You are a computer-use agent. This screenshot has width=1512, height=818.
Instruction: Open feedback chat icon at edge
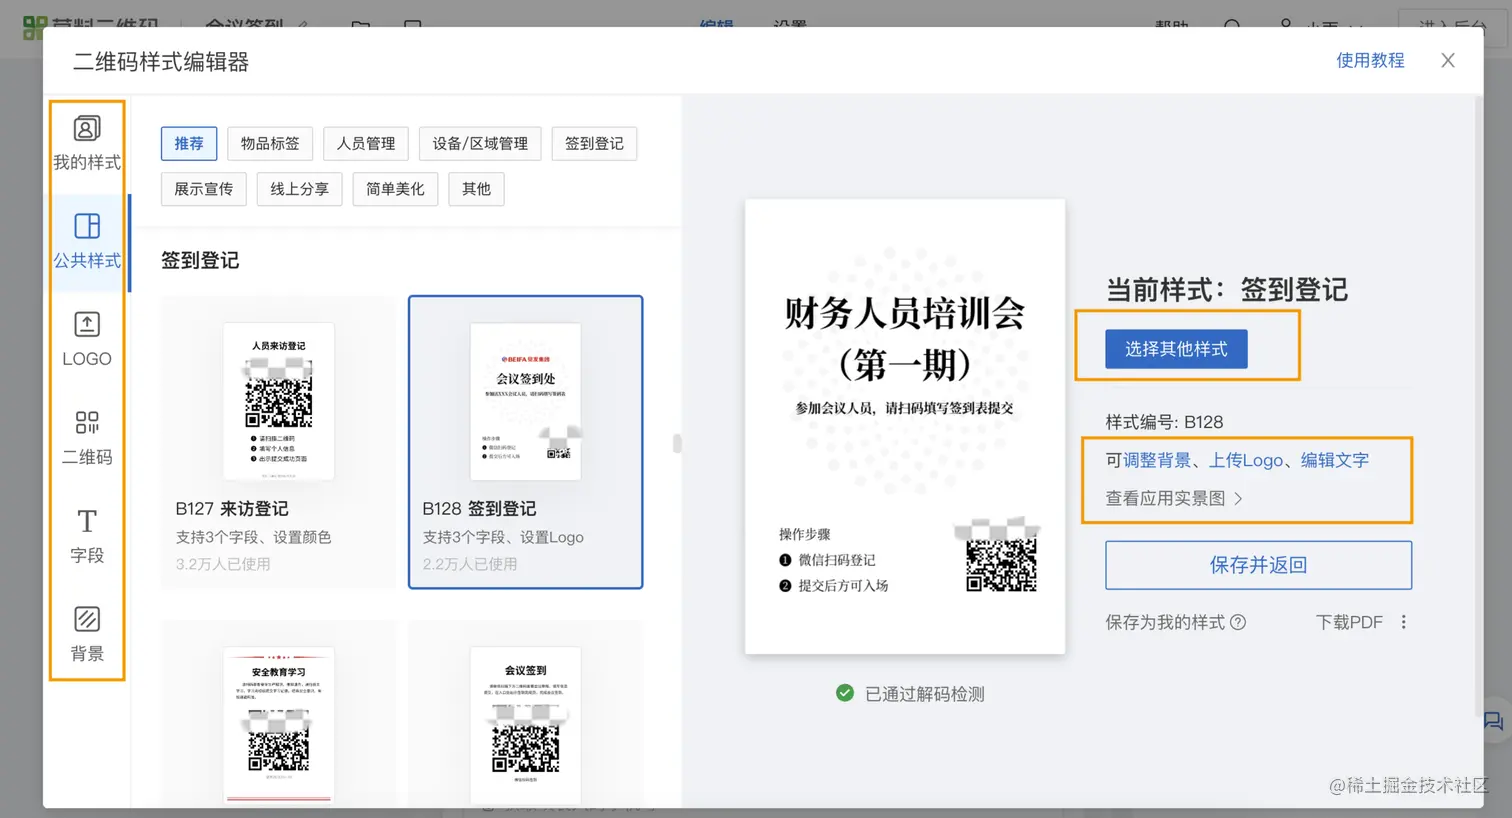(x=1493, y=721)
